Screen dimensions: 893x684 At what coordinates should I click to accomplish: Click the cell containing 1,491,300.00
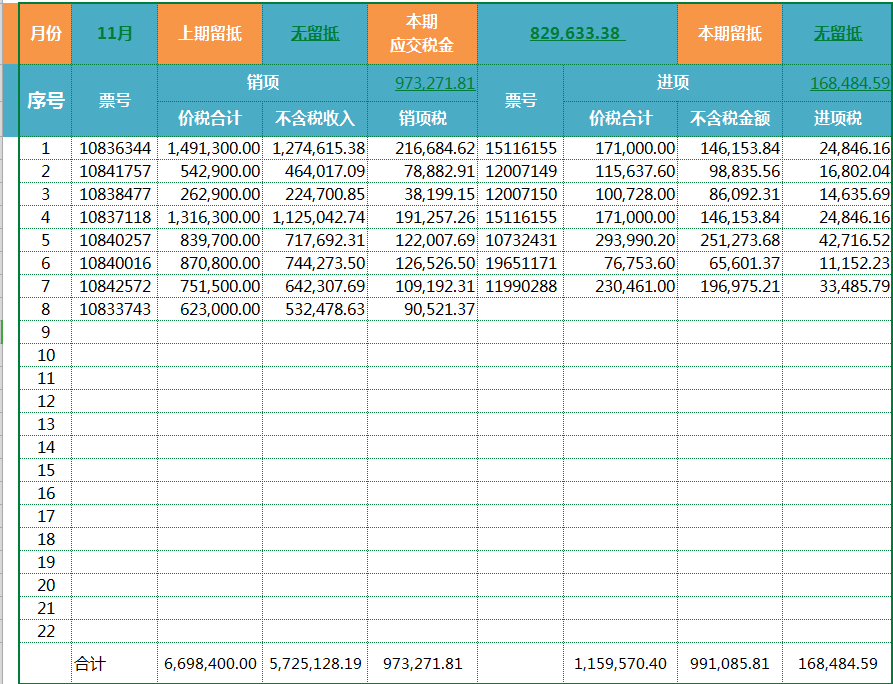[x=210, y=149]
